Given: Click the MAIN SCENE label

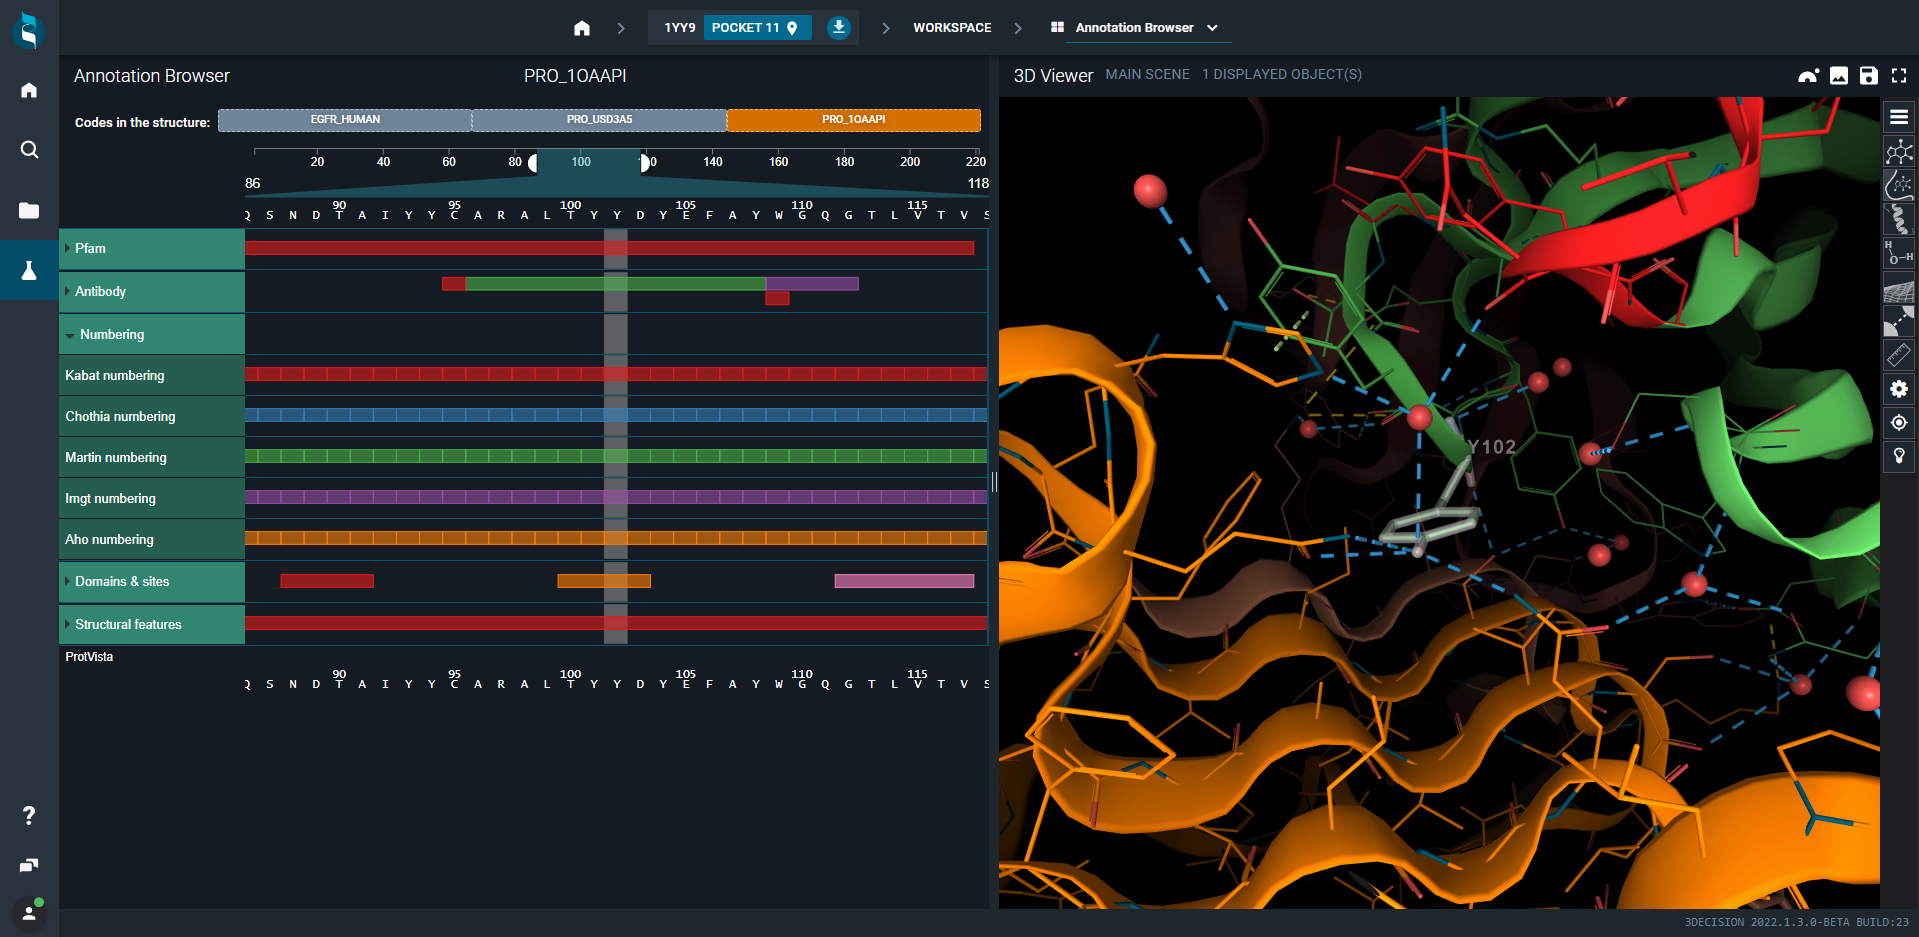Looking at the screenshot, I should tap(1147, 75).
